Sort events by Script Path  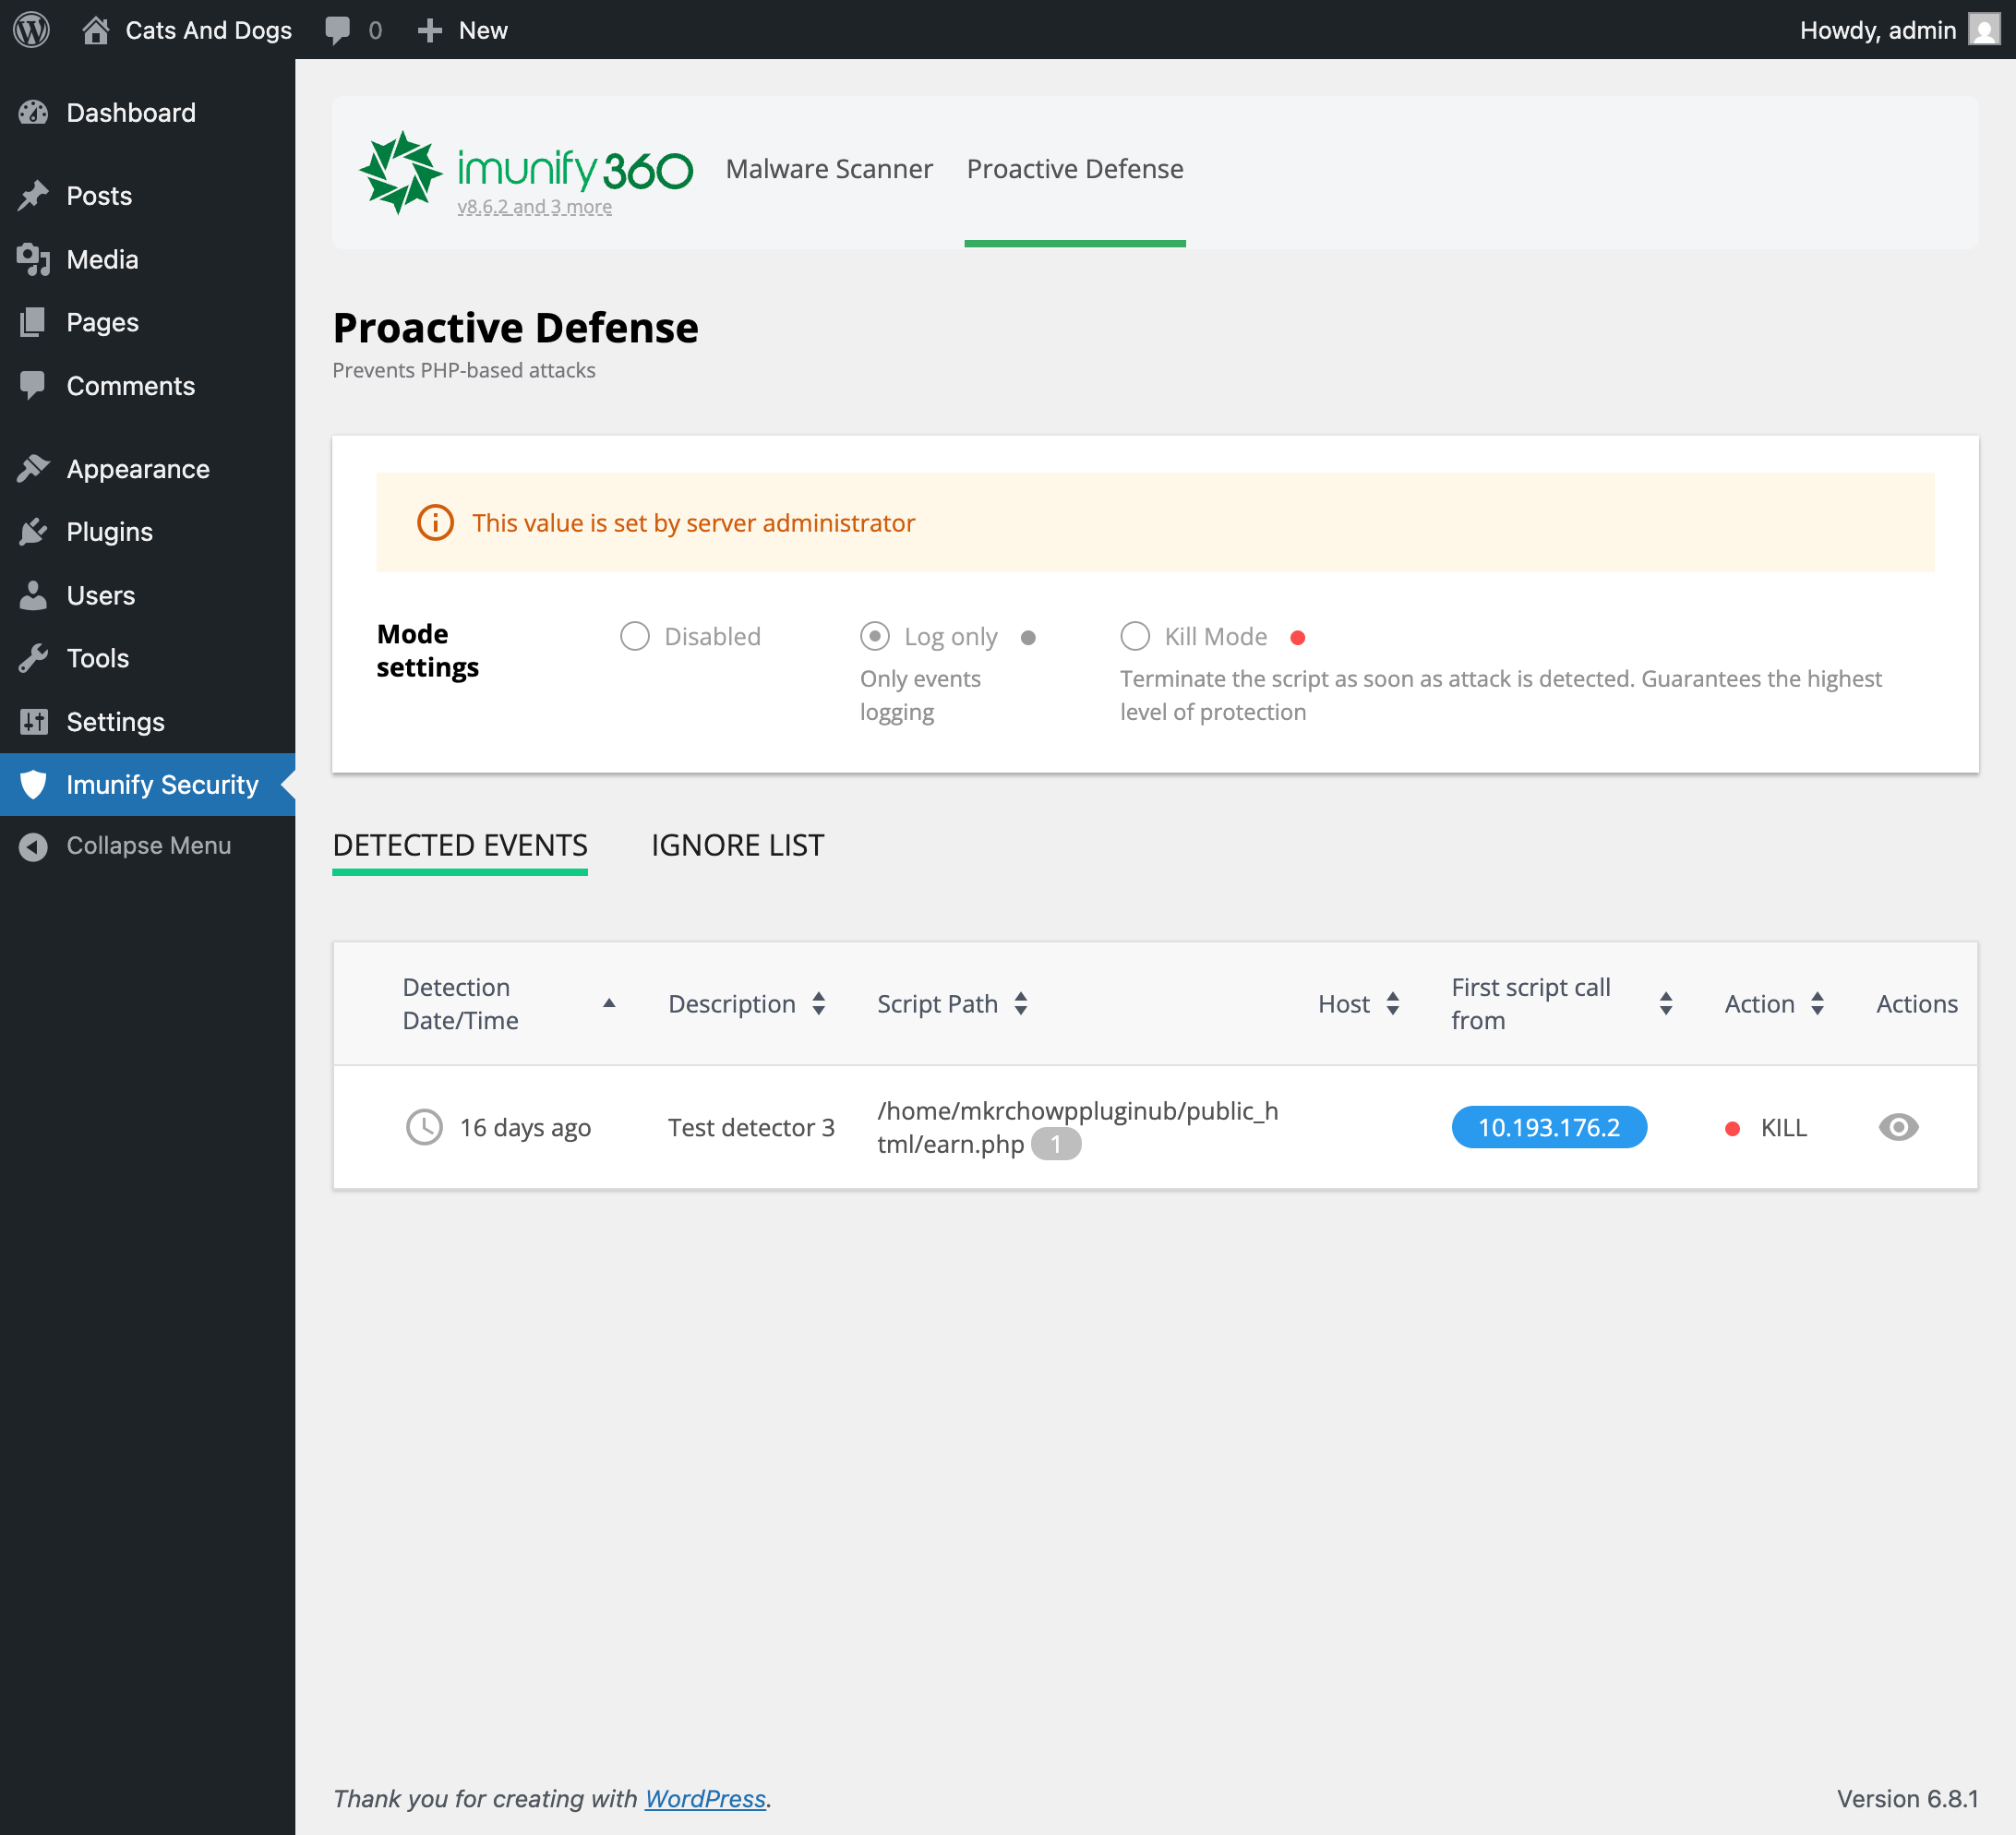click(1021, 1003)
